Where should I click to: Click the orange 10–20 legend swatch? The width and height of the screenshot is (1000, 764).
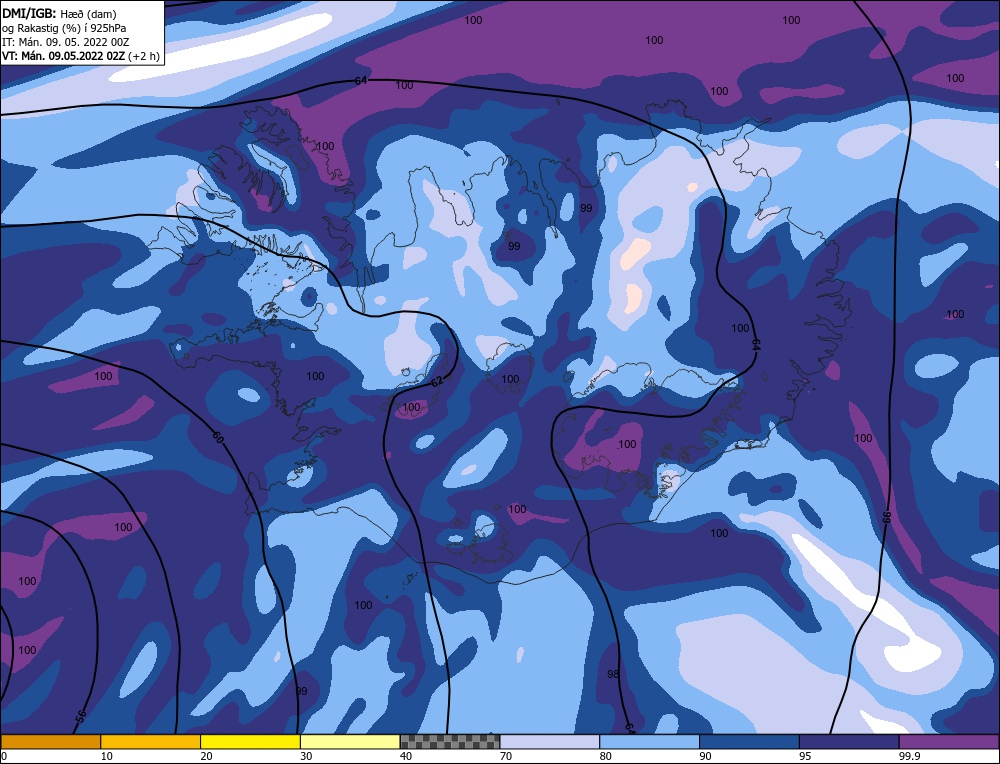pos(151,741)
